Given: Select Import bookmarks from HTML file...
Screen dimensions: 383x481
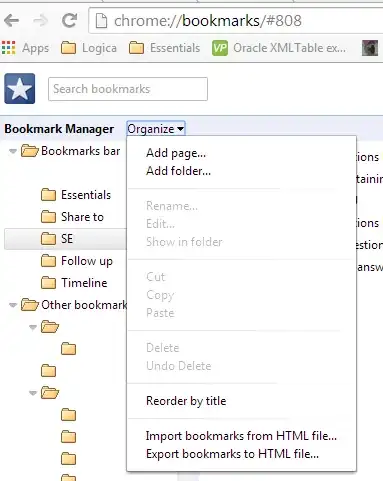Looking at the screenshot, I should (x=241, y=436).
